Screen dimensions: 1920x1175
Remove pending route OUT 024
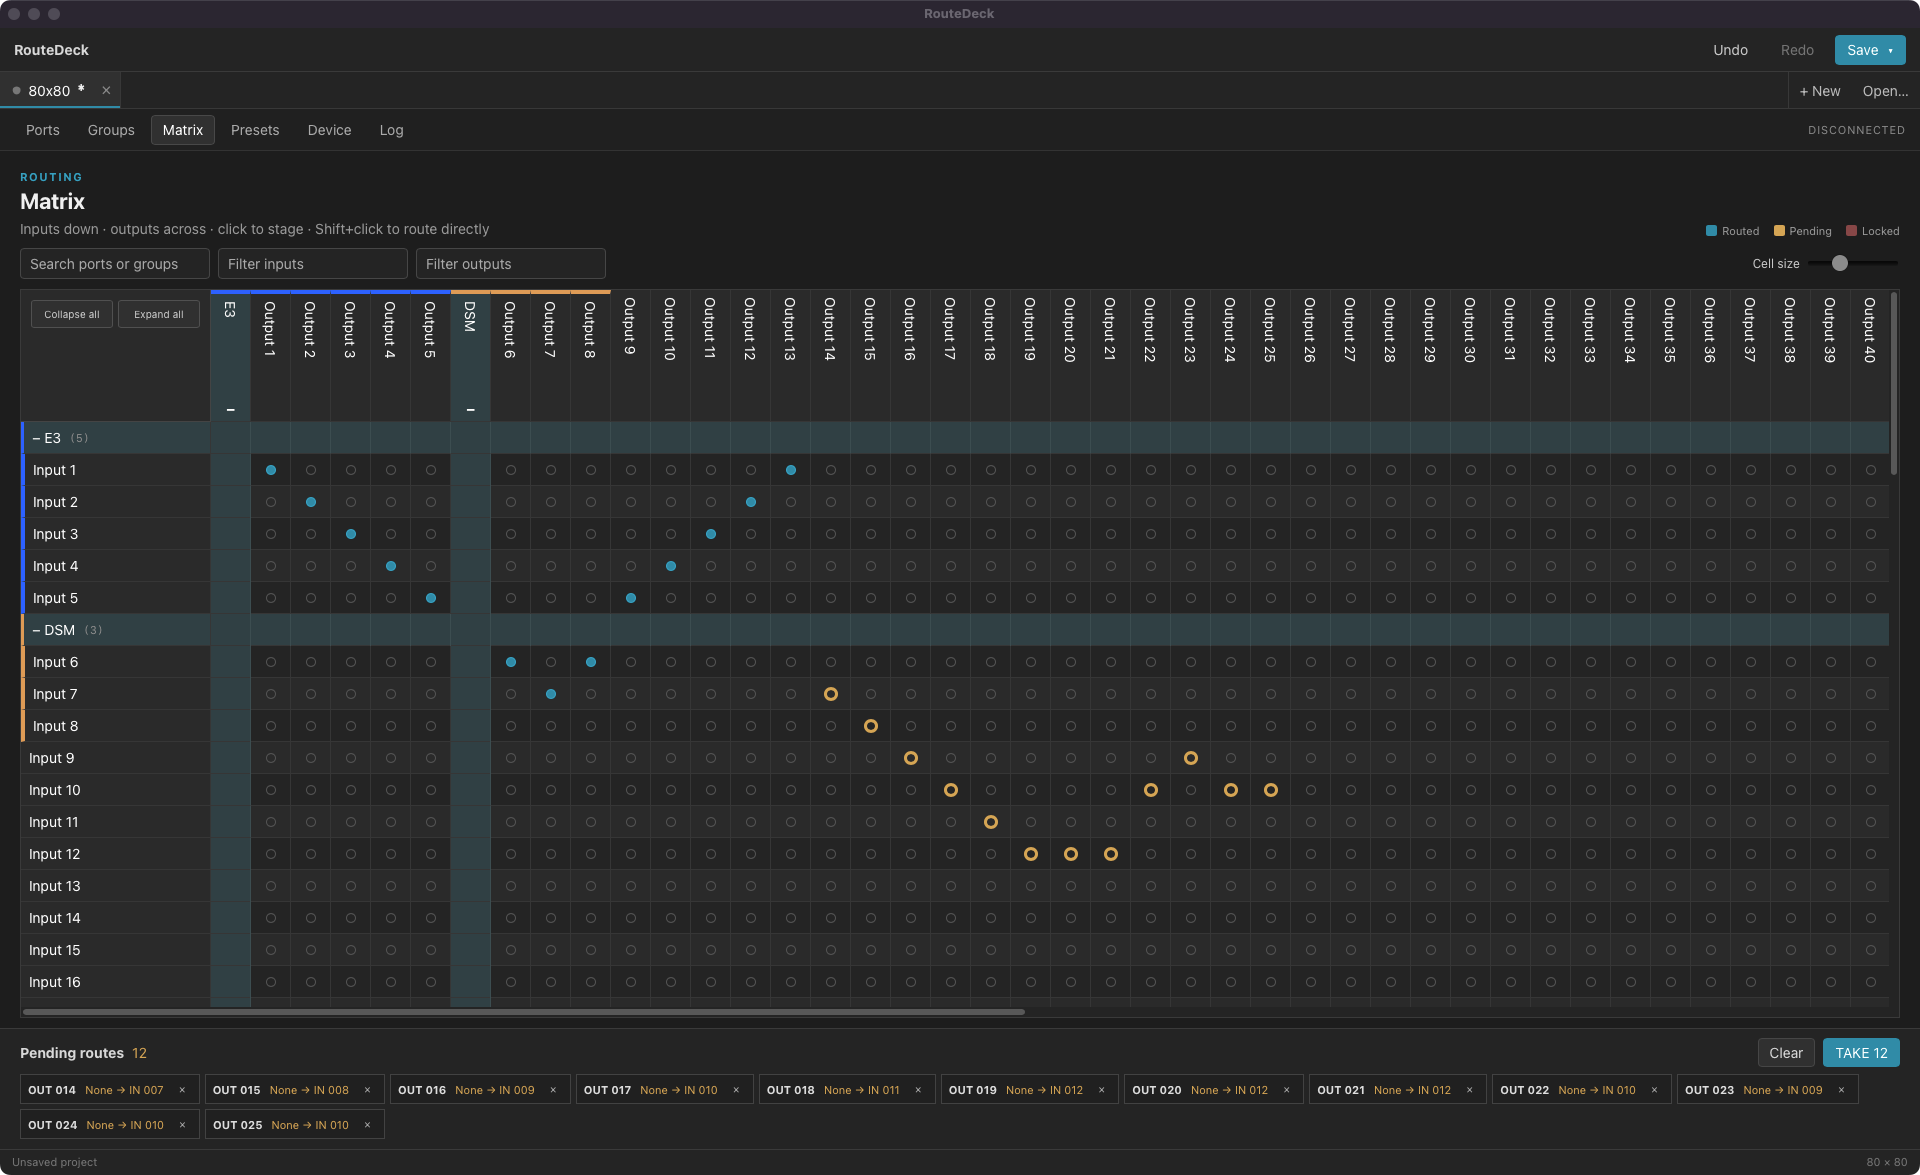point(182,1125)
